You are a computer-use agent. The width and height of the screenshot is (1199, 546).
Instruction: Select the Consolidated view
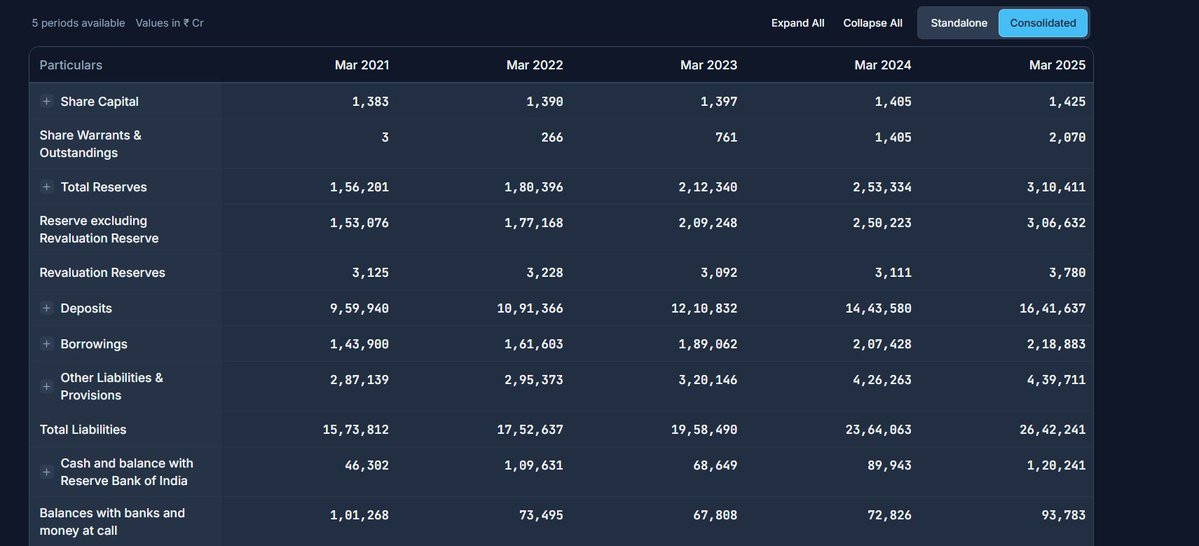[x=1042, y=23]
